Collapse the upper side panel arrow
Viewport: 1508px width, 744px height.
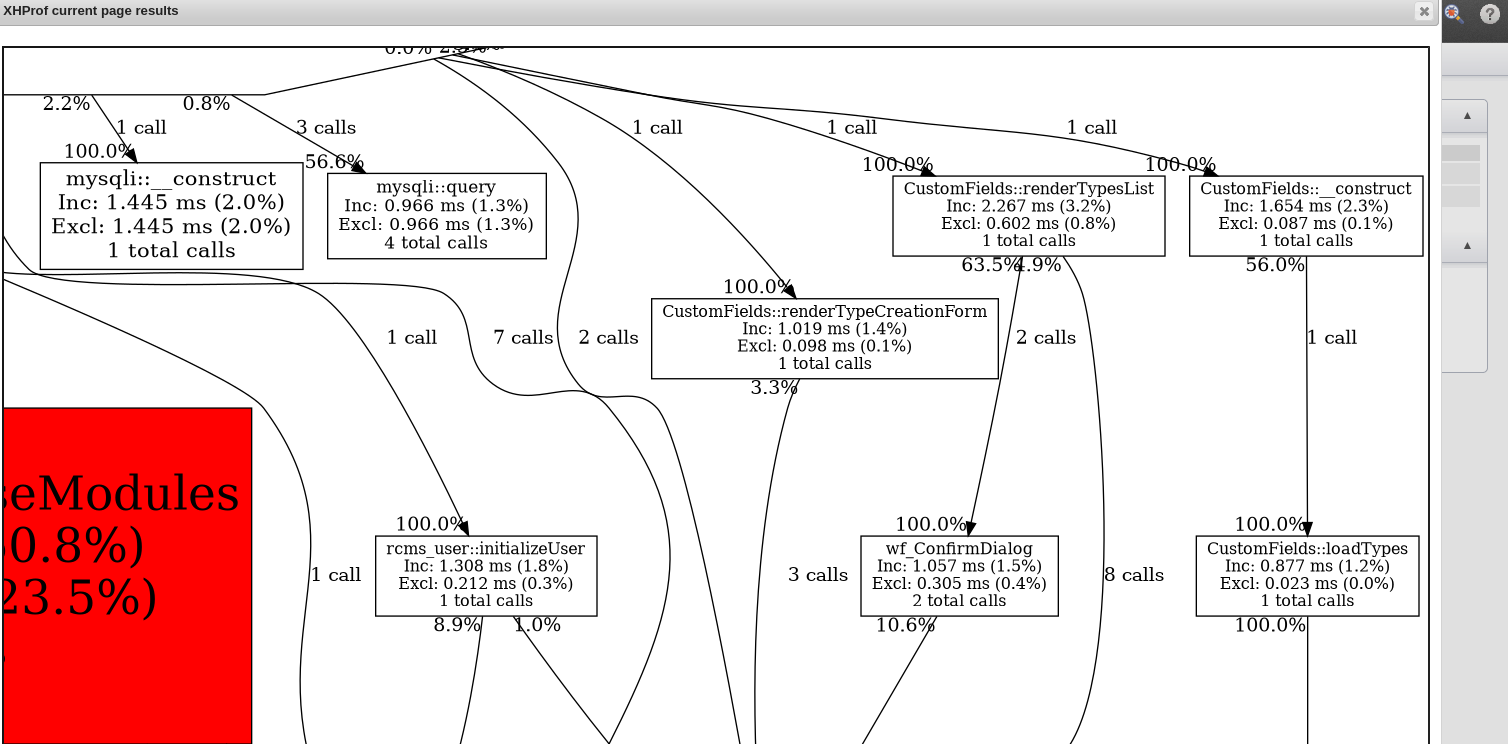click(x=1467, y=116)
